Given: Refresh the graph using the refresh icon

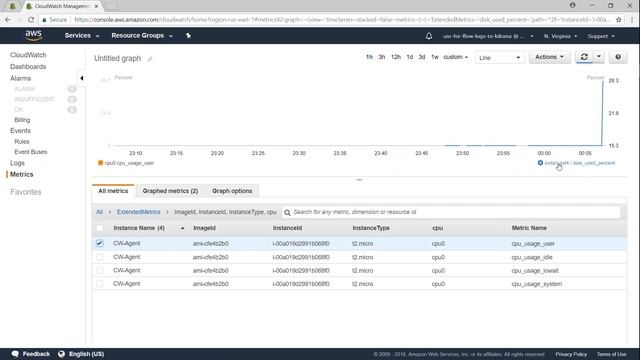Looking at the screenshot, I should click(x=584, y=57).
